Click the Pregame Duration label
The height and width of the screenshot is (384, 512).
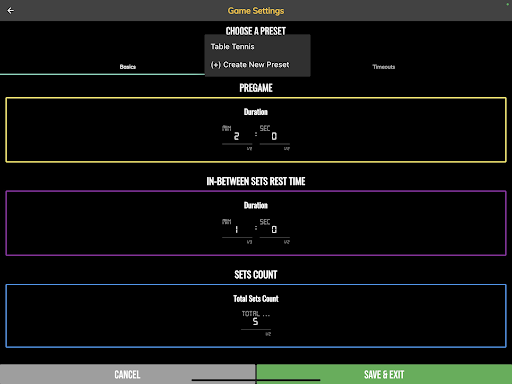(256, 112)
